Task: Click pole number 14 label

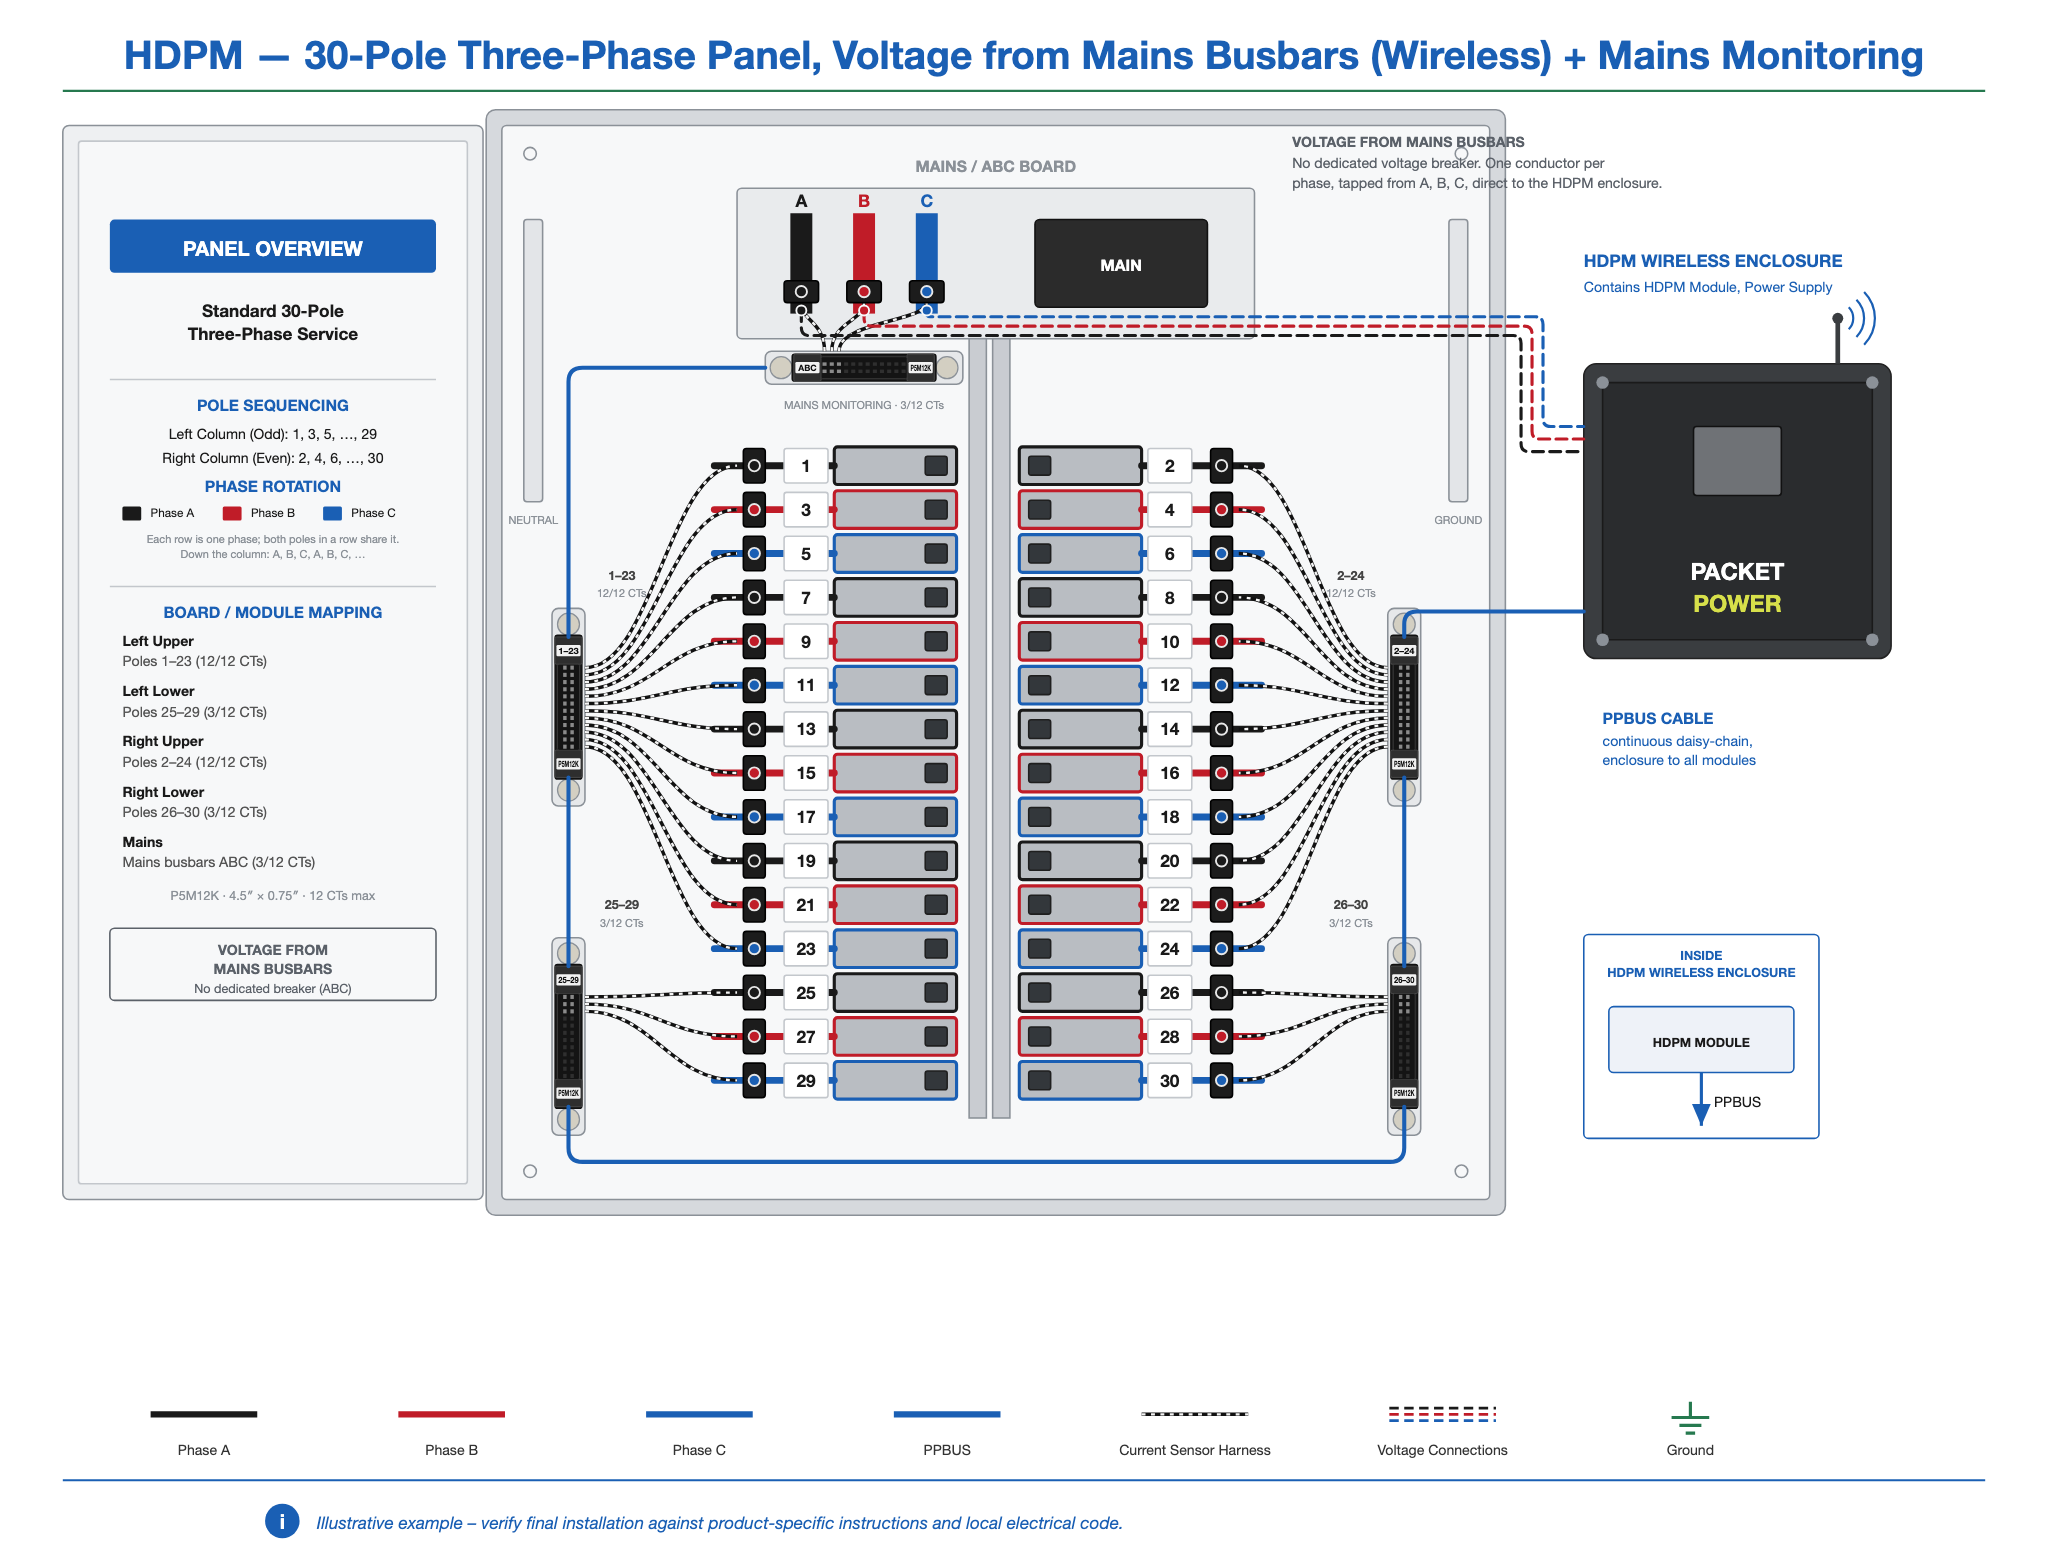Action: (x=1170, y=729)
